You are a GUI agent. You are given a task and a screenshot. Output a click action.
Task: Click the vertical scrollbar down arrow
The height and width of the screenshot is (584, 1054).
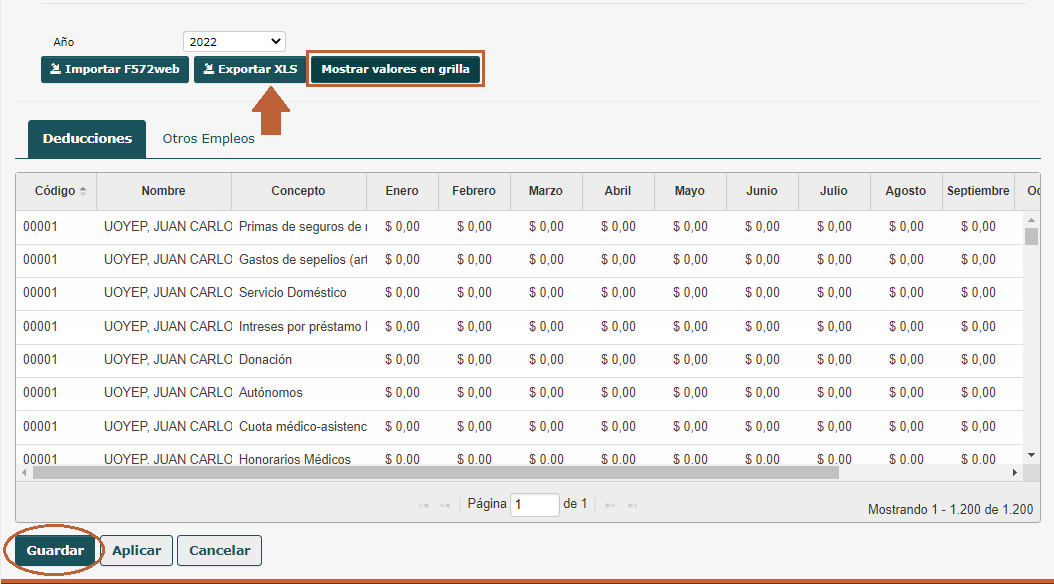tap(1031, 456)
